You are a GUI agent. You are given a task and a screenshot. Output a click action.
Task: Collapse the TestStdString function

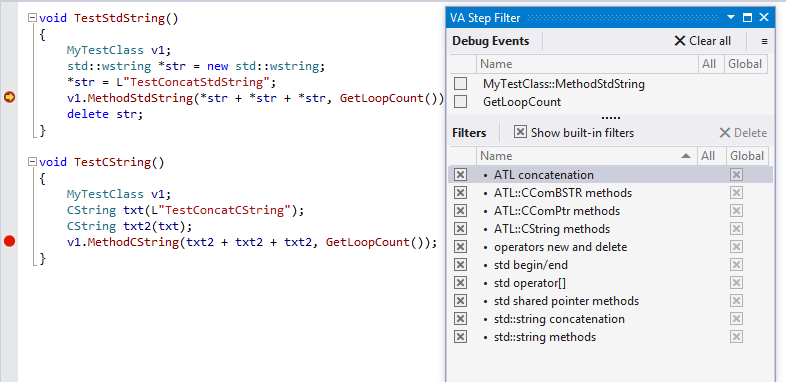(32, 18)
